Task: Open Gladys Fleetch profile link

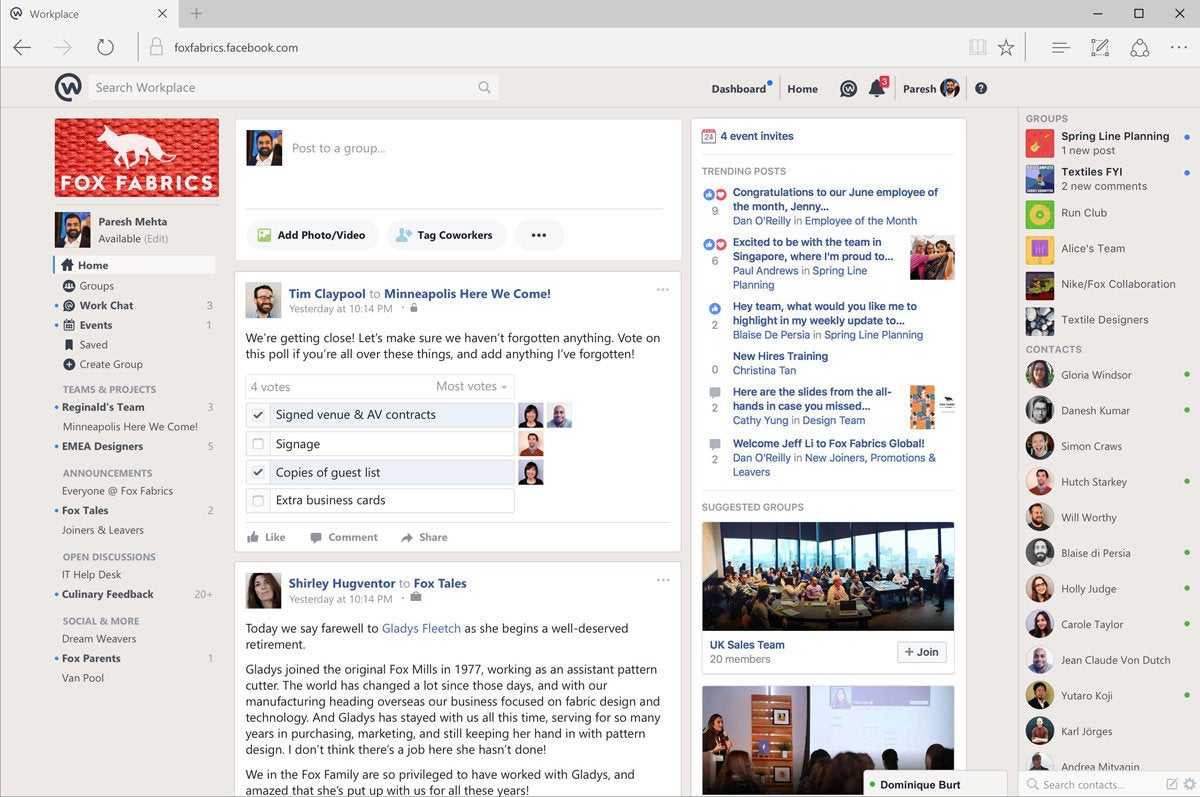Action: coord(421,629)
